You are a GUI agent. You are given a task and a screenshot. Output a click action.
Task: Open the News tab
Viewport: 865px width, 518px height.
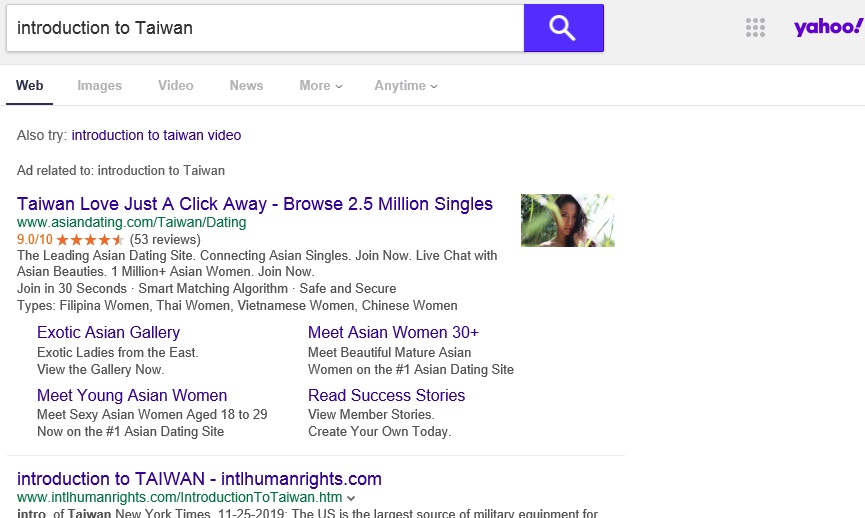246,86
